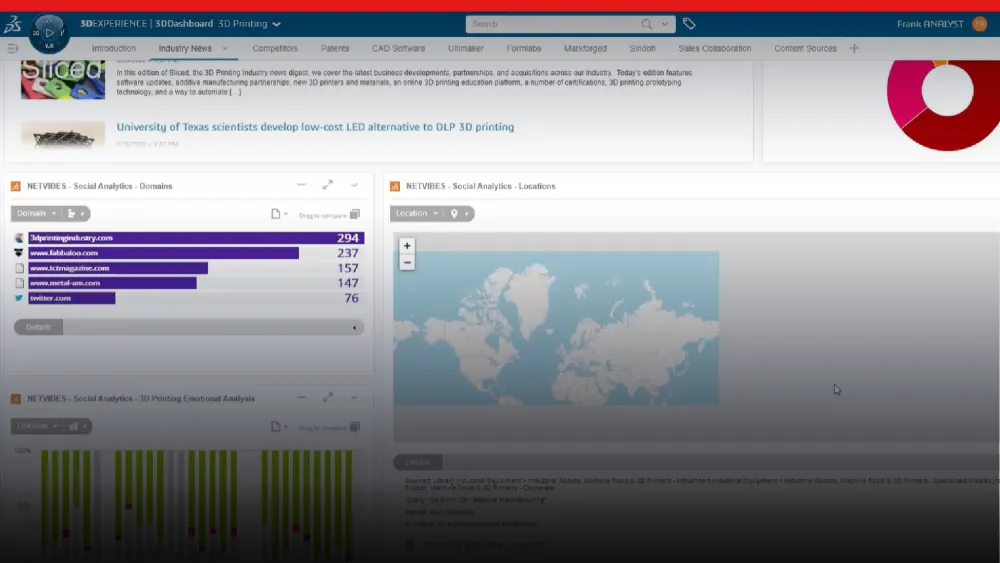This screenshot has width=1000, height=563.
Task: Open the Introduction tab
Action: [x=114, y=48]
